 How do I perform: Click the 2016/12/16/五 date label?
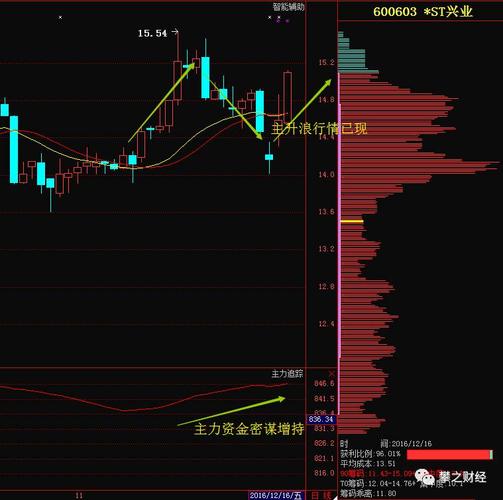pos(275,495)
